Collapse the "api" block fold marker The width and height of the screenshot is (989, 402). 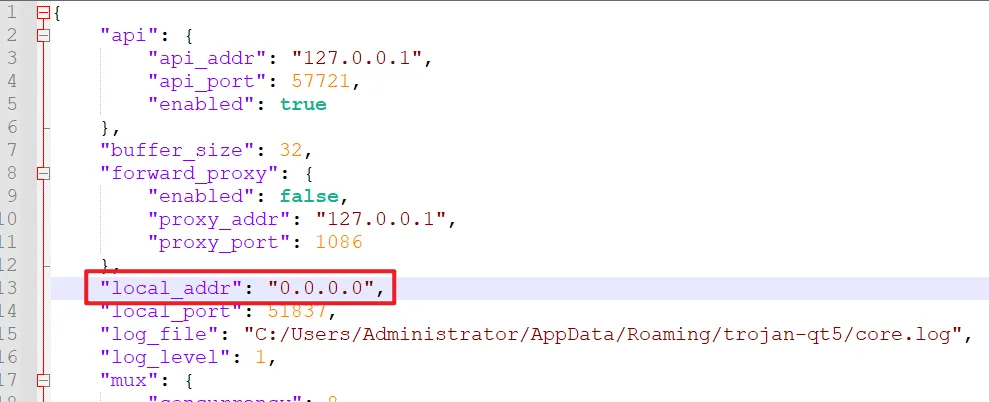coord(42,36)
